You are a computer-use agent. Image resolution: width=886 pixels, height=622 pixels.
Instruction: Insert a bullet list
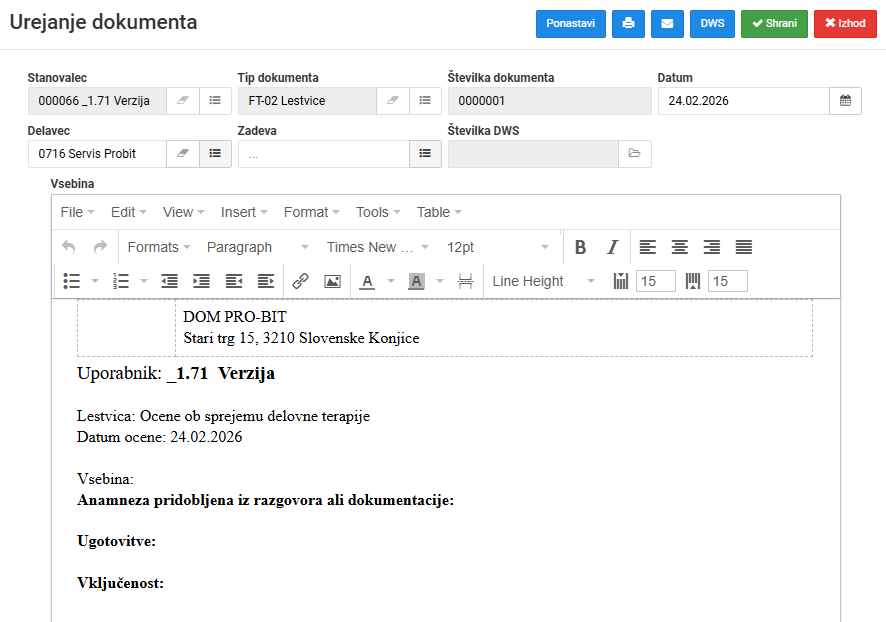(x=72, y=281)
